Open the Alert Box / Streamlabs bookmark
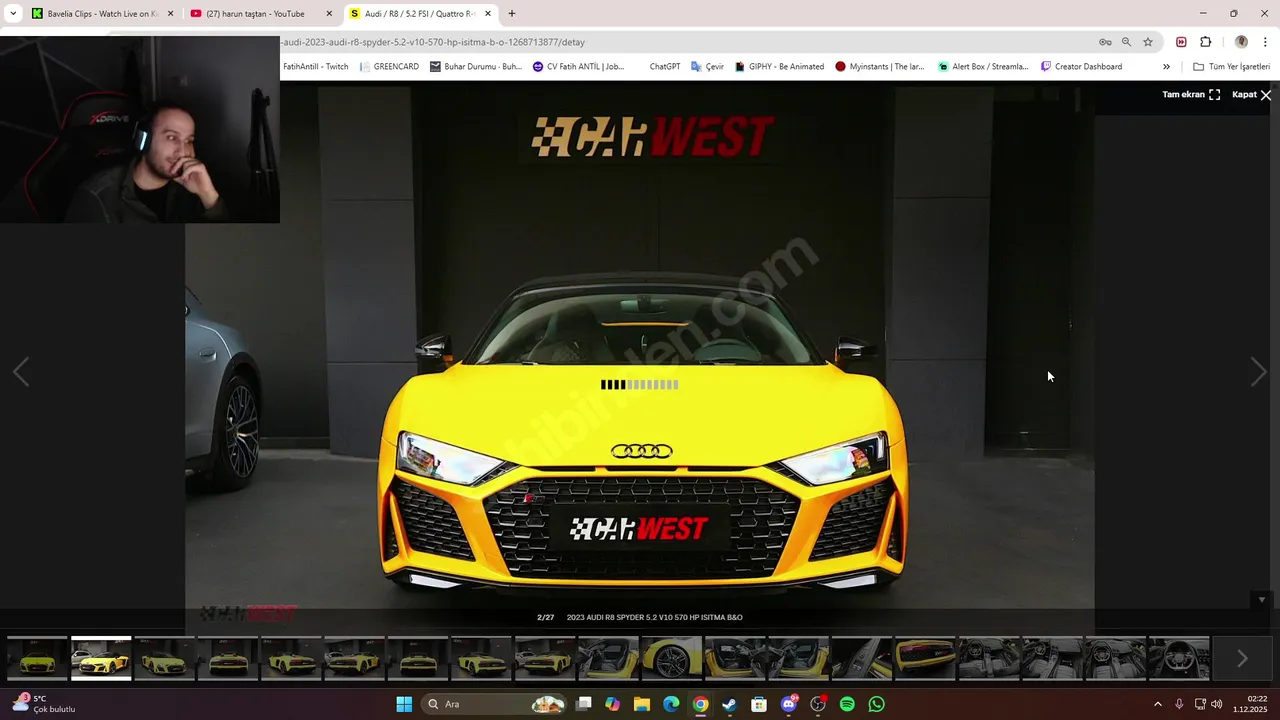This screenshot has height=720, width=1280. (x=983, y=67)
